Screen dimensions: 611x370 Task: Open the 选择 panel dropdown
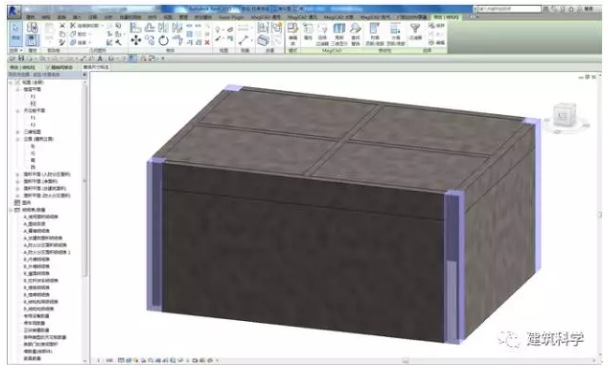[x=16, y=51]
